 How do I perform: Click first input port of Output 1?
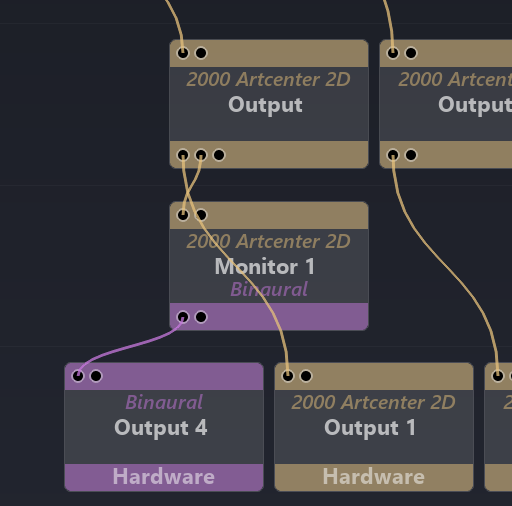[x=288, y=376]
